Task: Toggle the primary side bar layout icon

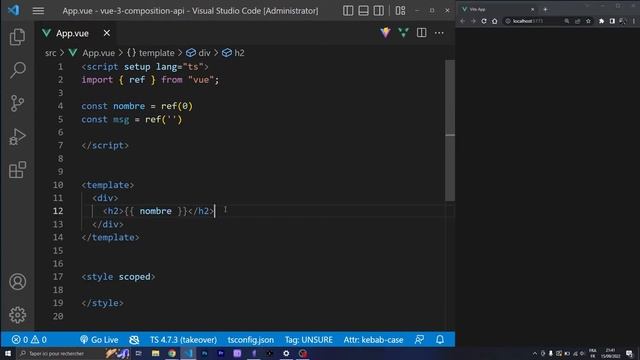Action: pyautogui.click(x=348, y=11)
